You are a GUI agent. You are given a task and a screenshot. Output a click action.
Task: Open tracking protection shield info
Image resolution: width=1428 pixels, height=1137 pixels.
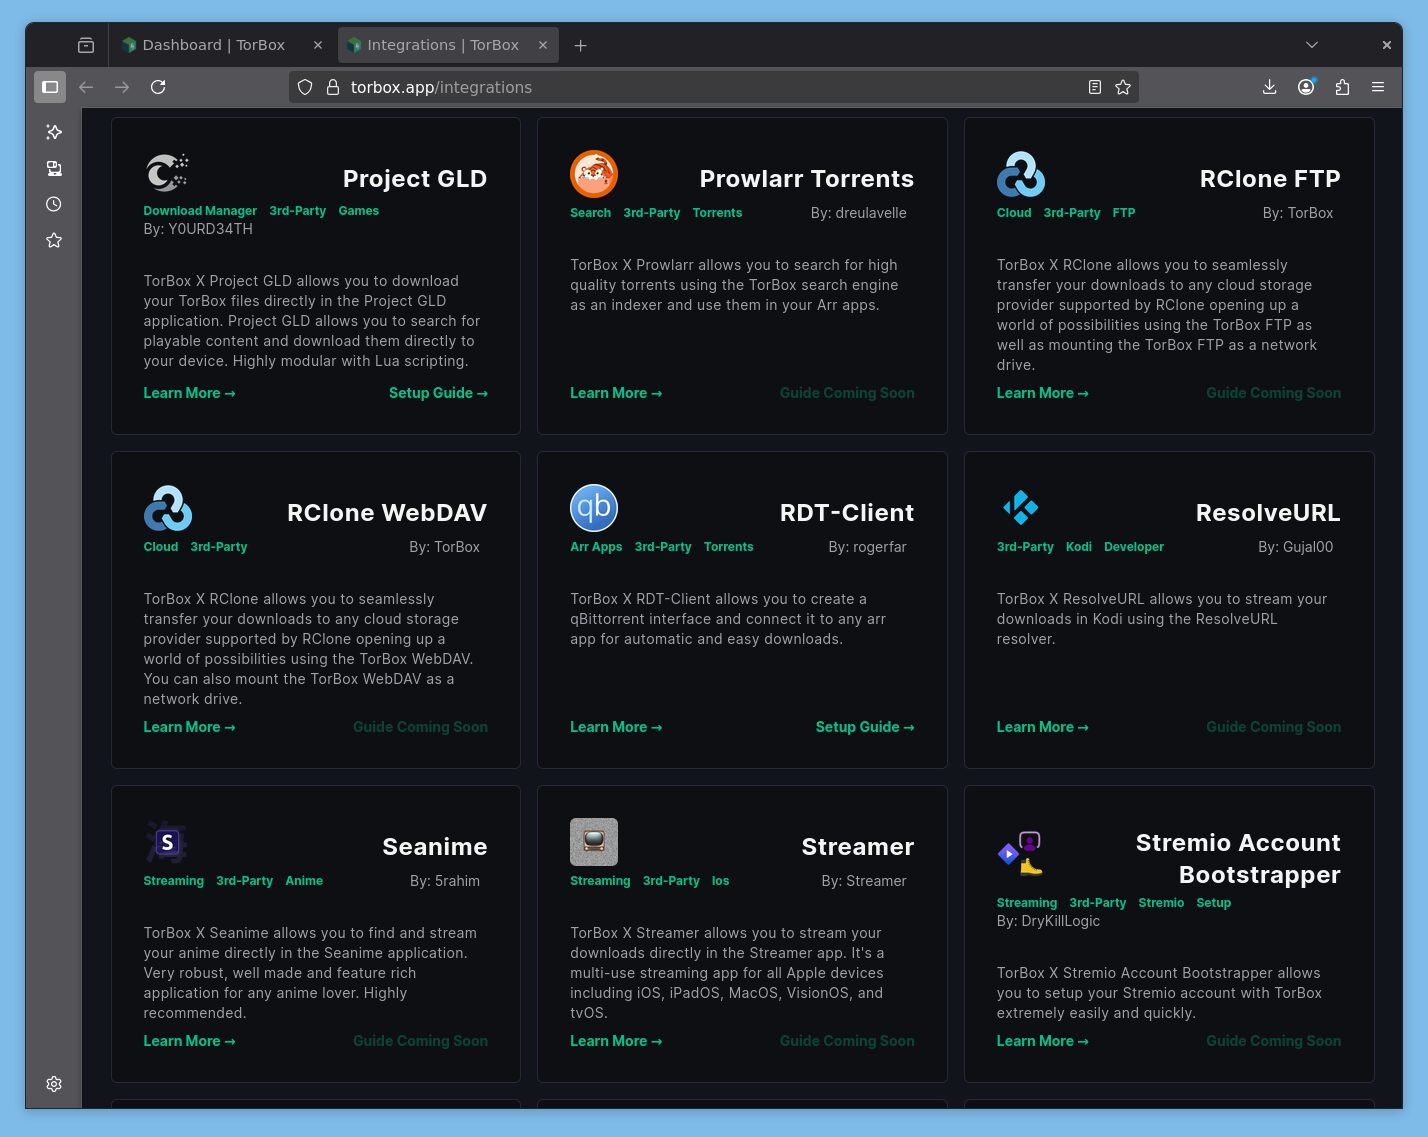[x=306, y=87]
